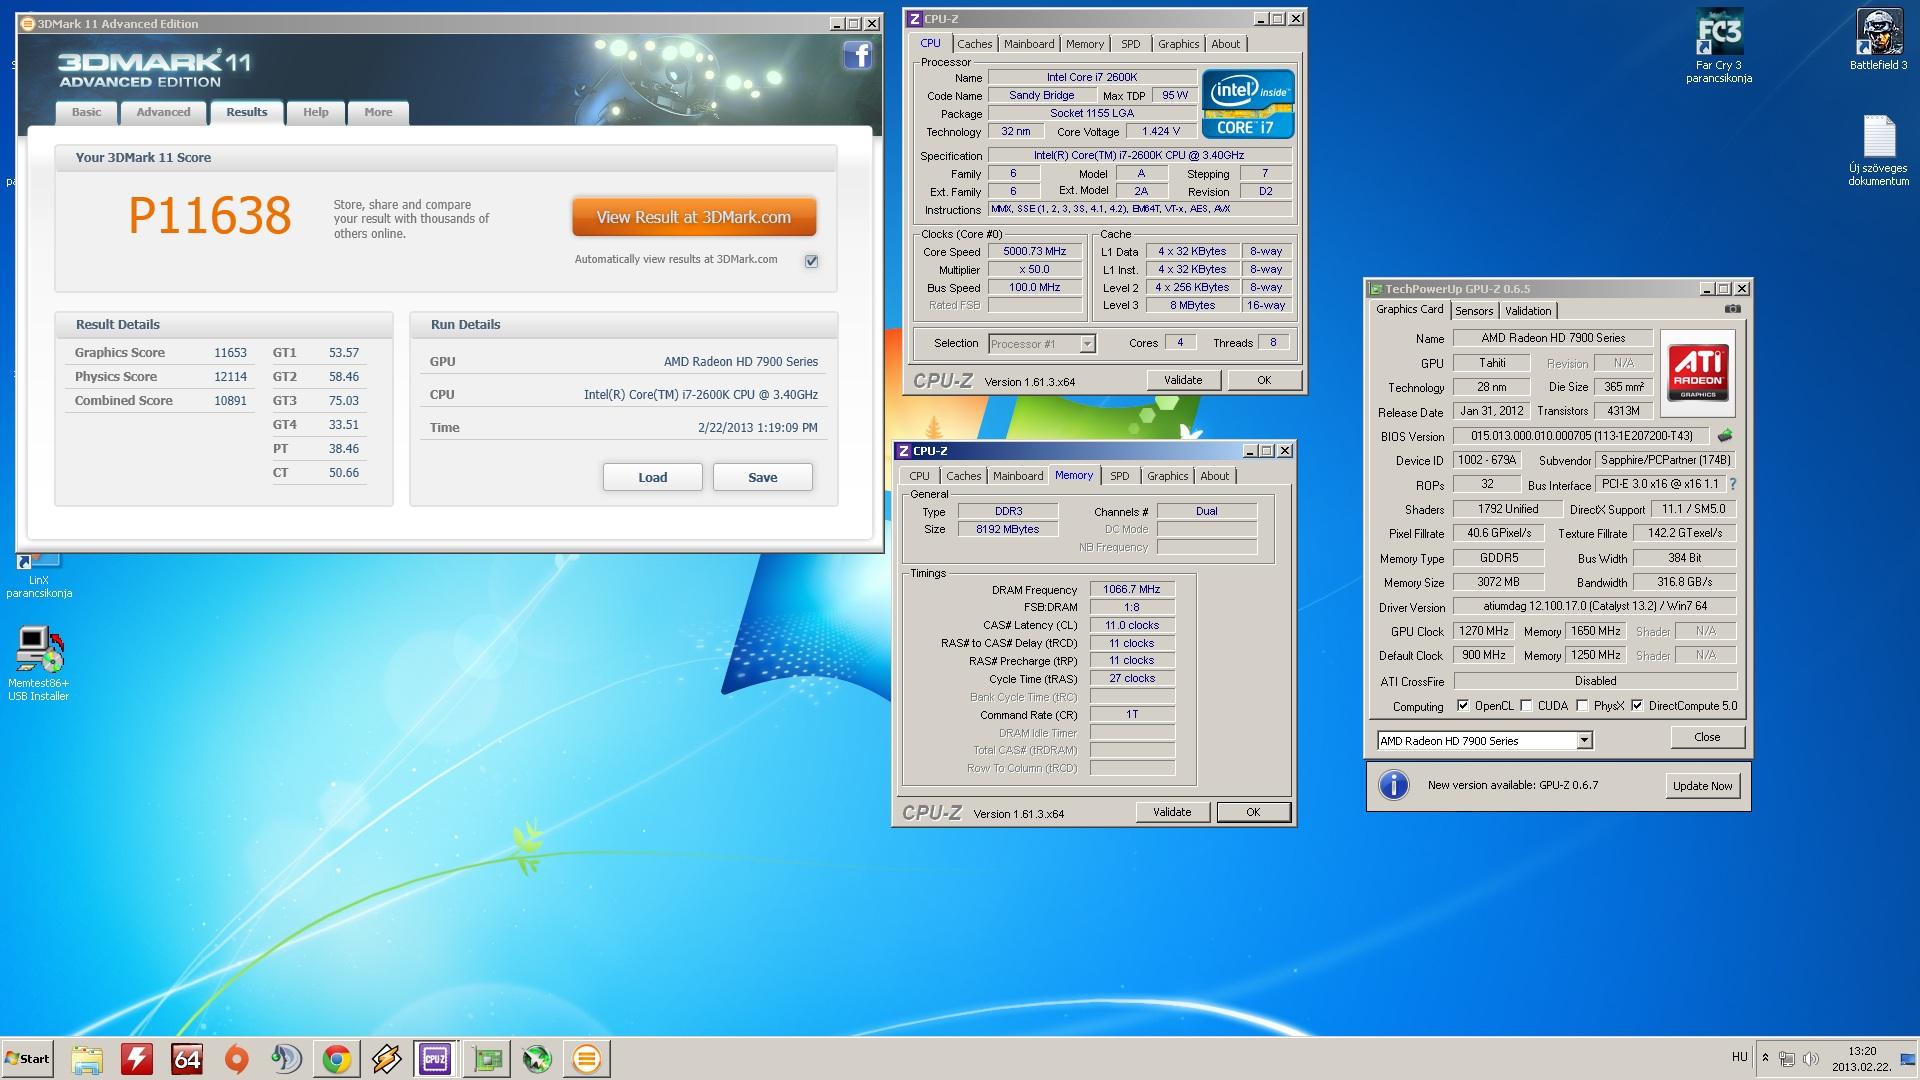Click the BIOS save chip icon

1725,436
